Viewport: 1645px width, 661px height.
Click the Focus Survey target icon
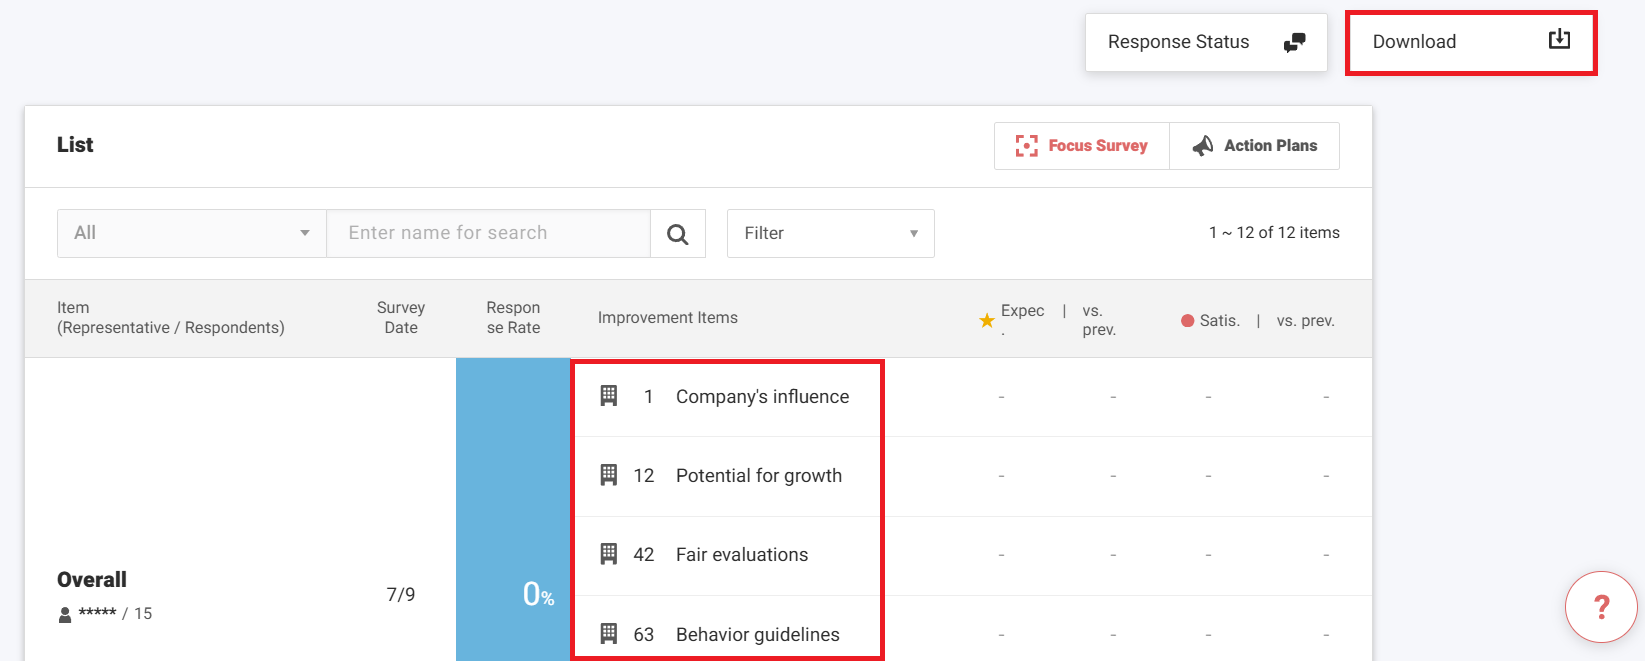1026,146
